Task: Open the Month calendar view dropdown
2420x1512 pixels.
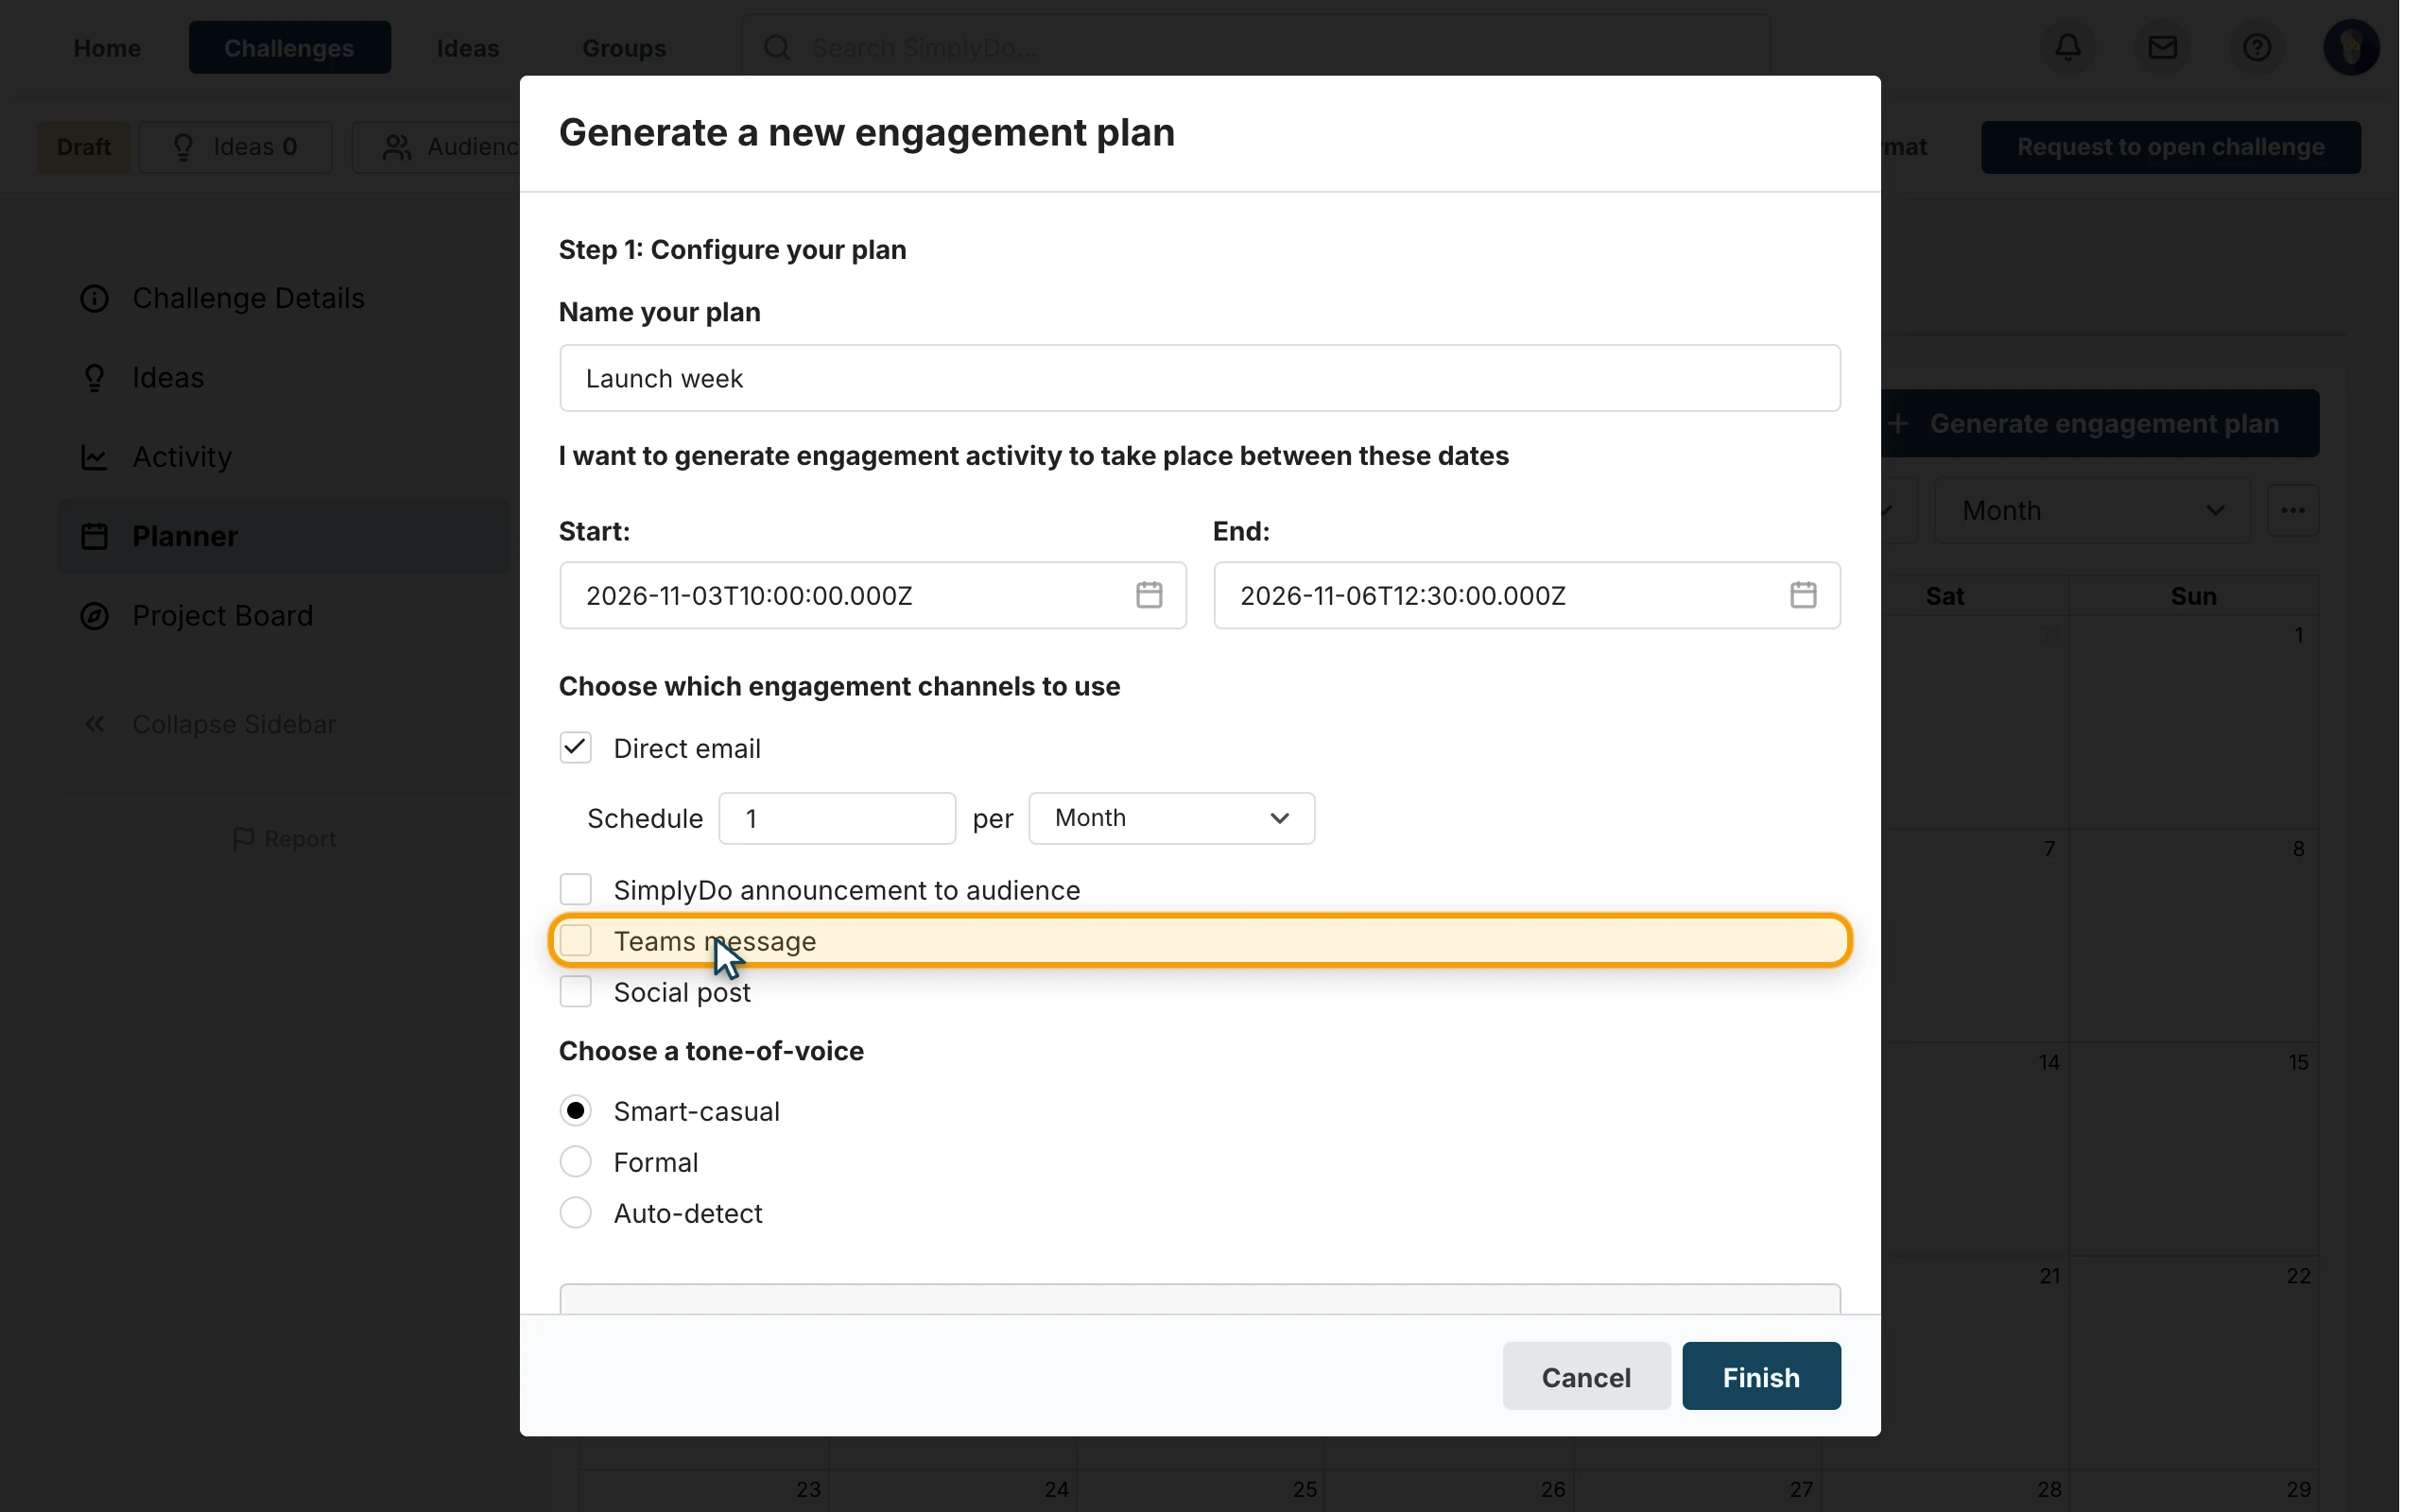Action: 2092,510
